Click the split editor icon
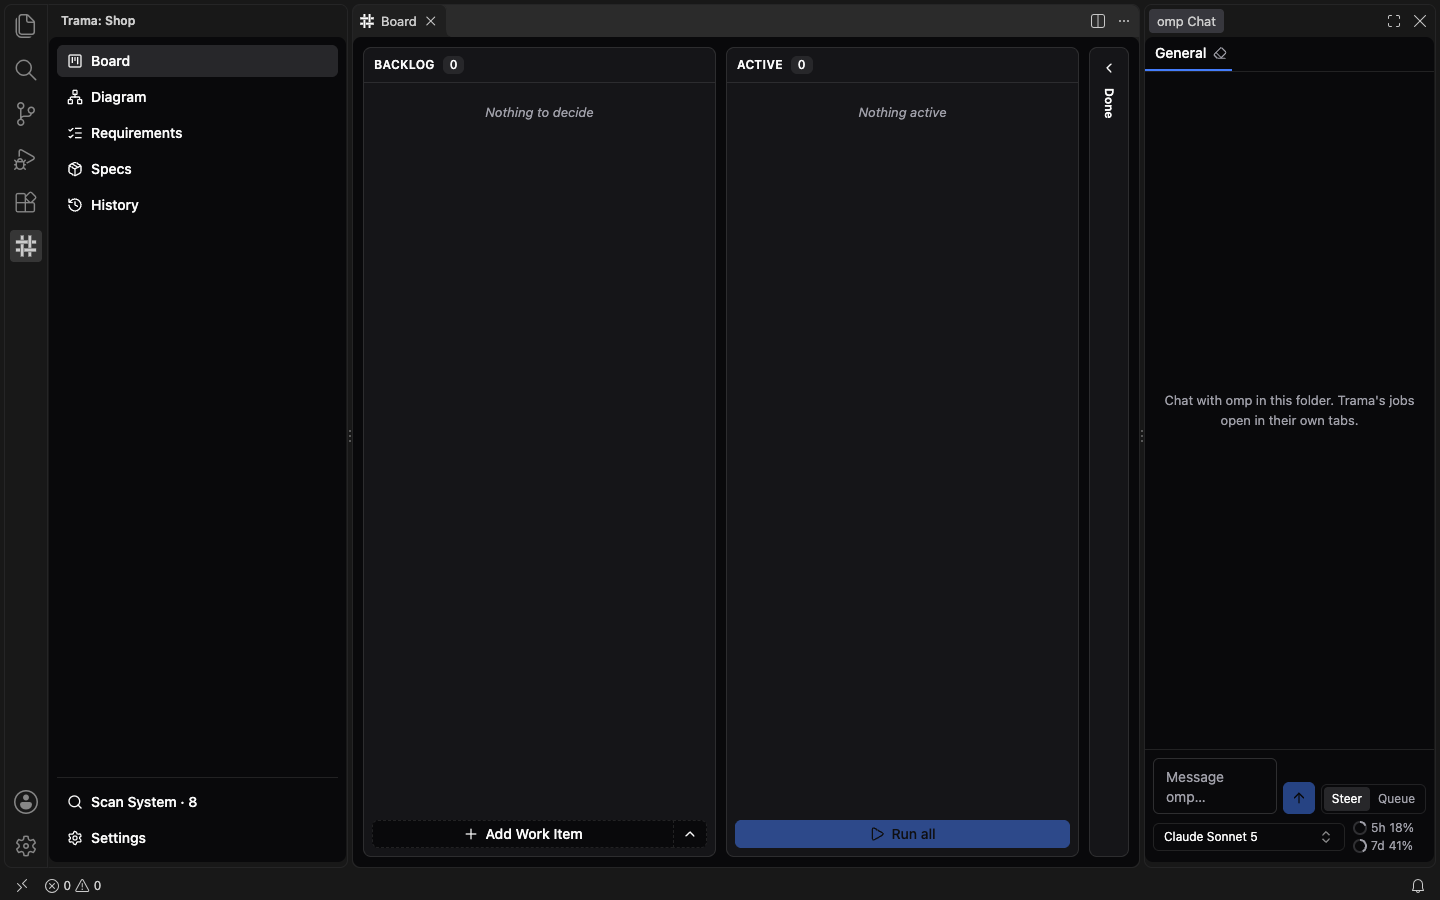 1098,21
